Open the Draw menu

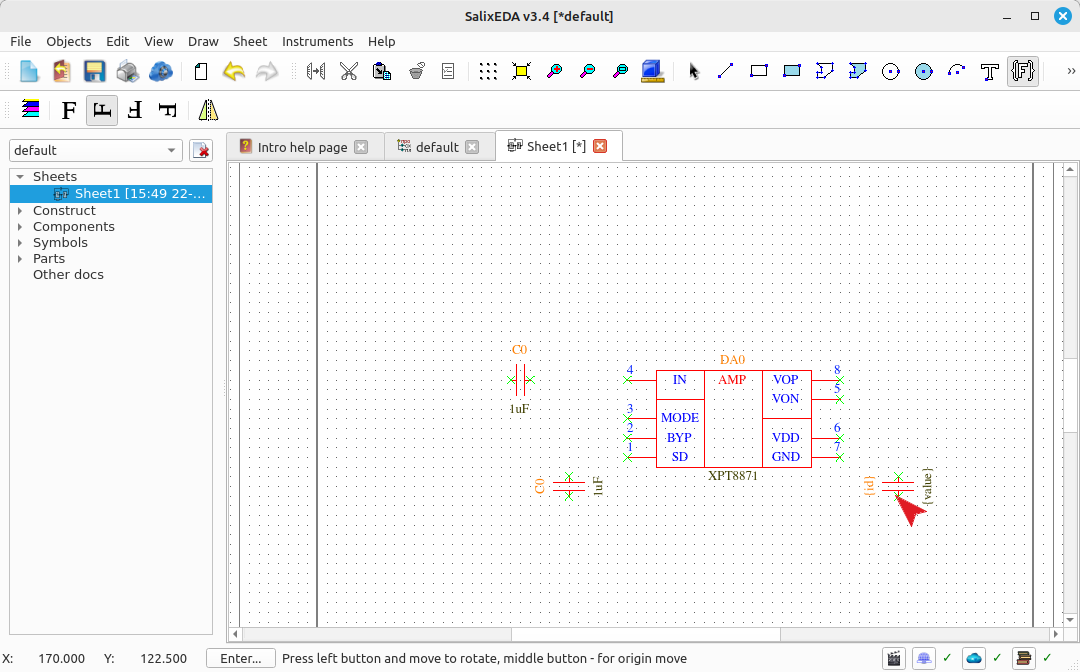point(203,41)
